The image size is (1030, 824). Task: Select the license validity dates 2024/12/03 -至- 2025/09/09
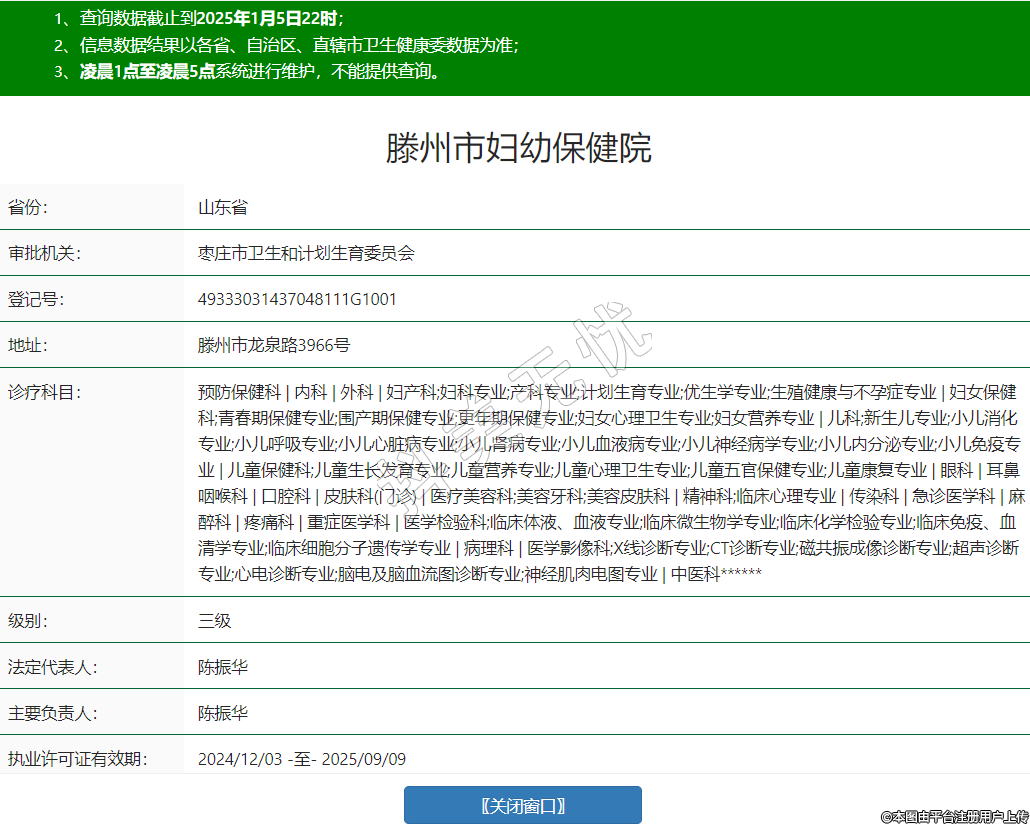301,759
